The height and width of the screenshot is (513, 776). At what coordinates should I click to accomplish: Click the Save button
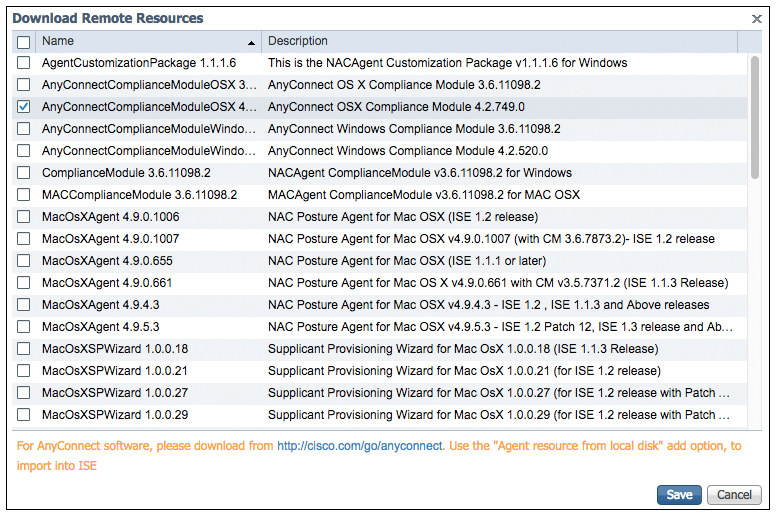coord(679,495)
